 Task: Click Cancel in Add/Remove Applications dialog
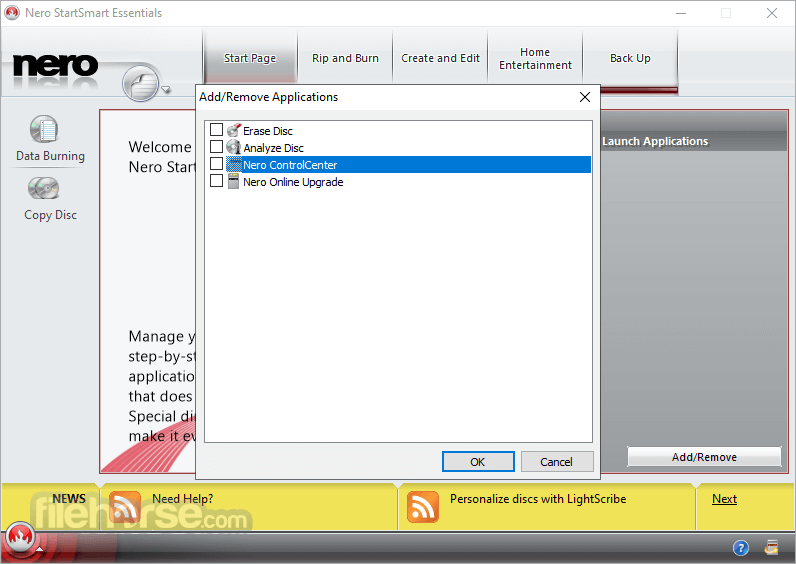click(556, 461)
